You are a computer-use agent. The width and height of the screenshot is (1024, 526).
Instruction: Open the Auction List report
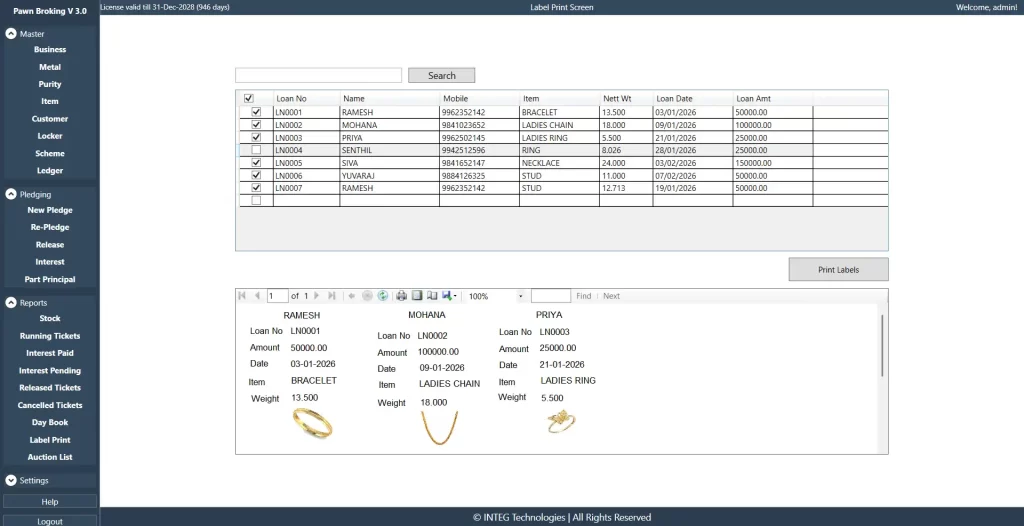[x=50, y=457]
